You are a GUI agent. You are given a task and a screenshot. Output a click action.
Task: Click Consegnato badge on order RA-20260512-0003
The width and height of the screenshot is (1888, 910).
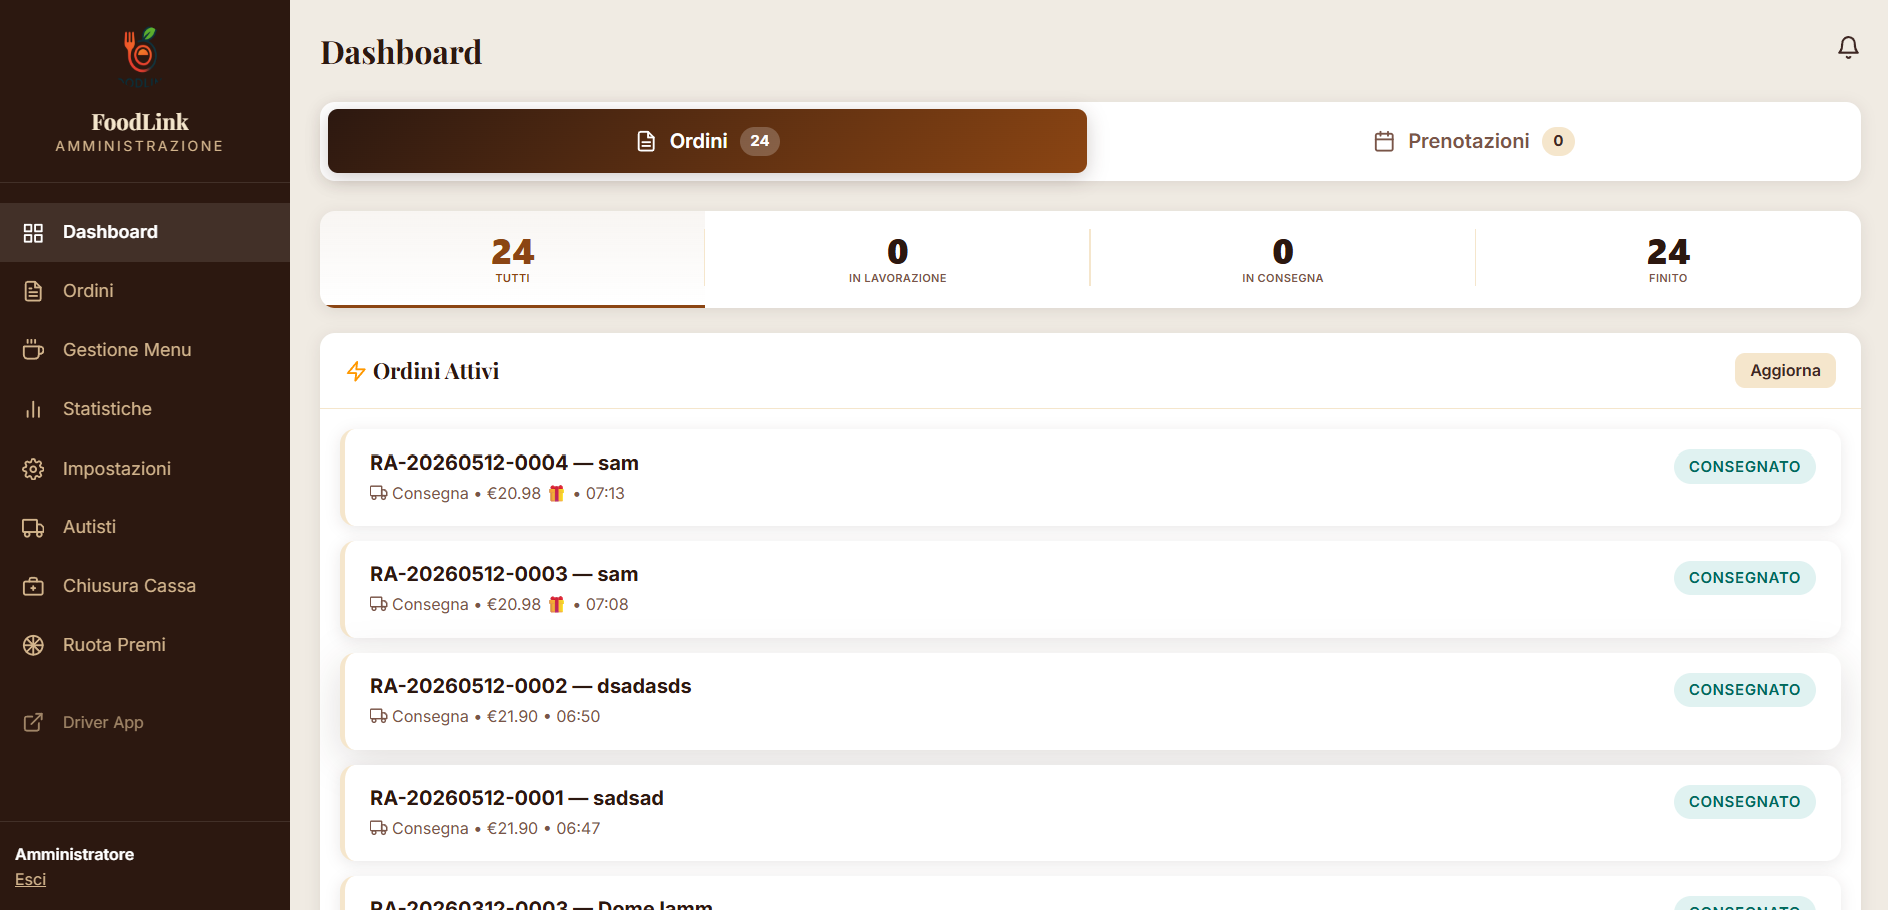pyautogui.click(x=1745, y=577)
